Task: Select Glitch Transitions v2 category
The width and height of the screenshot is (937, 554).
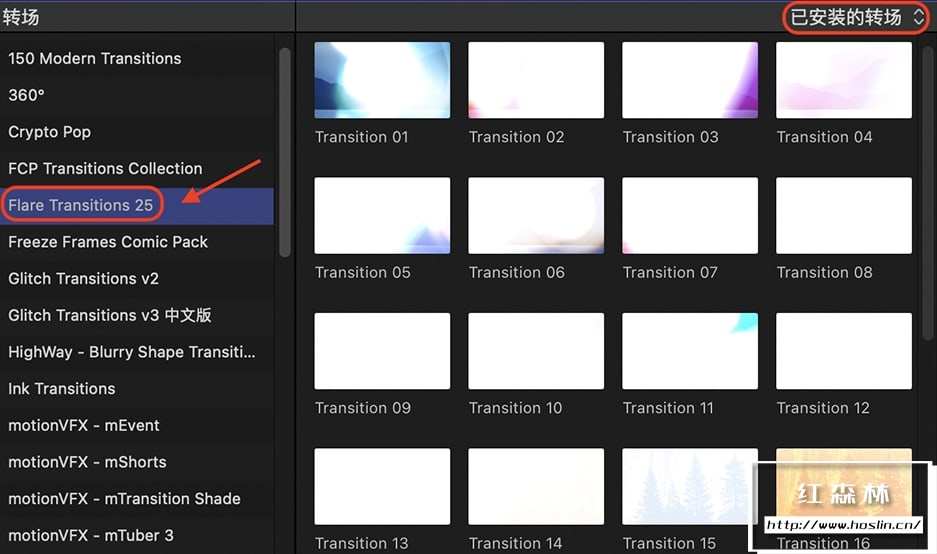Action: [x=137, y=278]
